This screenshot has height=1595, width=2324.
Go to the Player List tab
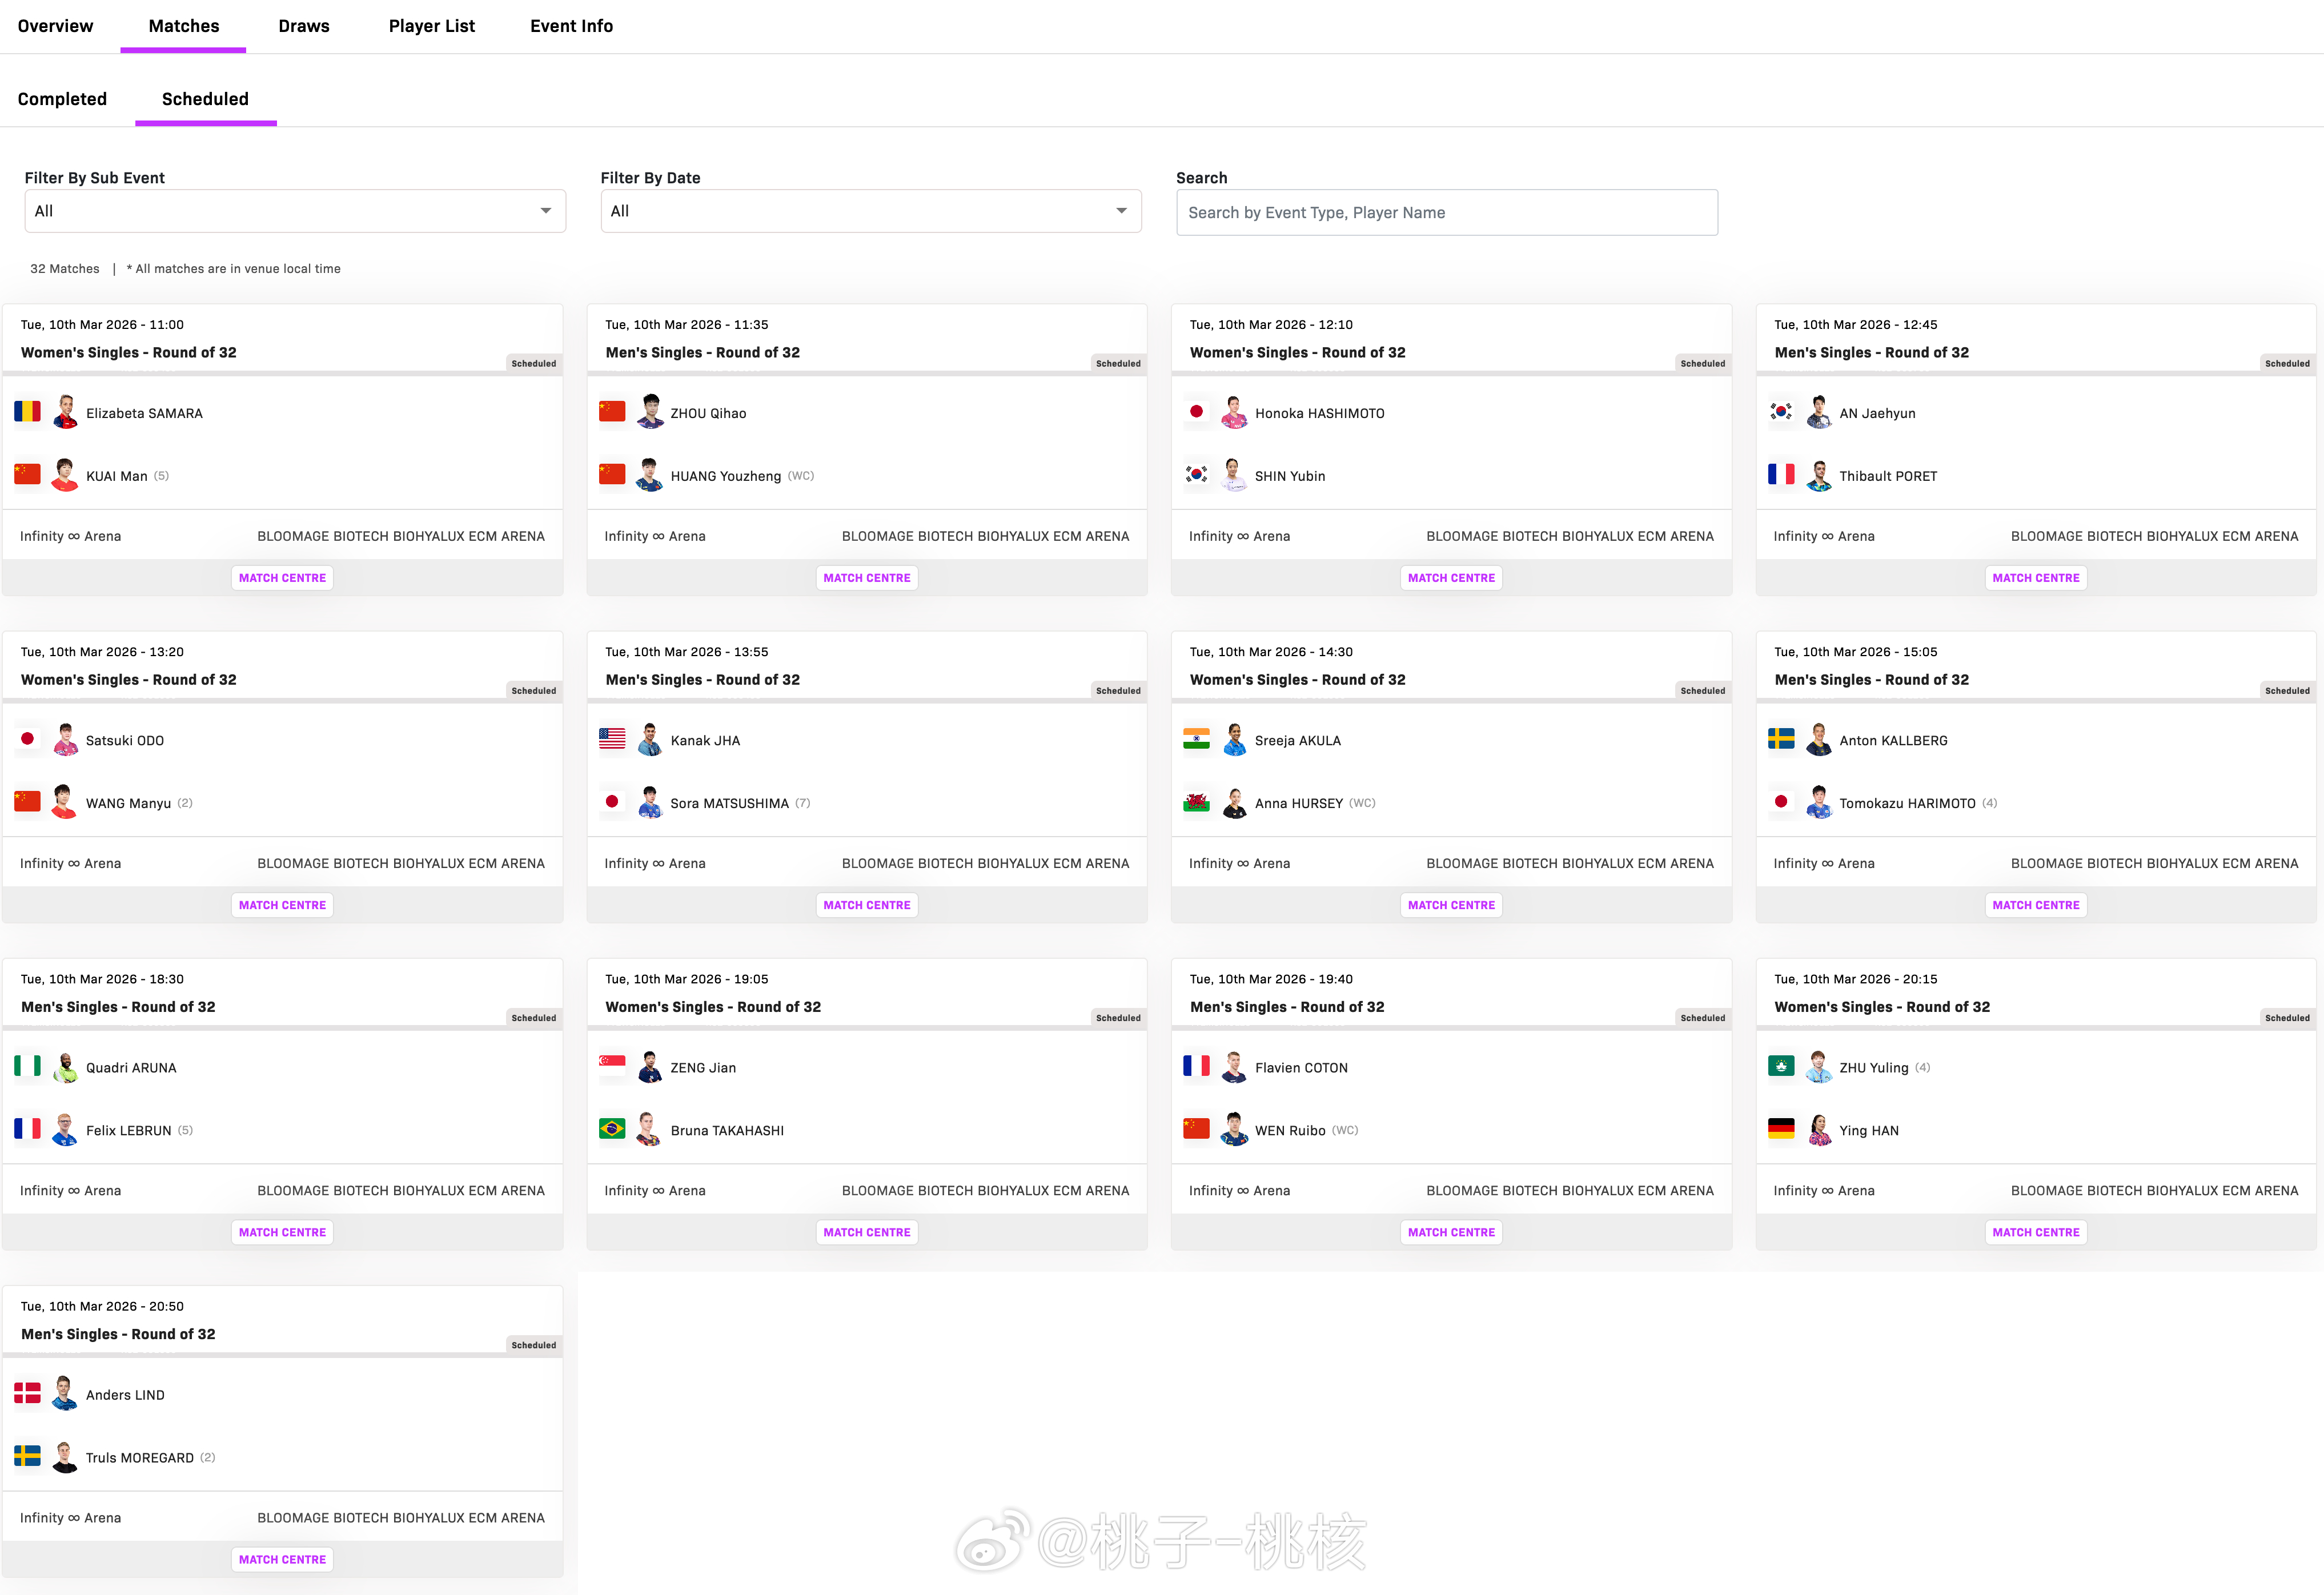[x=431, y=26]
